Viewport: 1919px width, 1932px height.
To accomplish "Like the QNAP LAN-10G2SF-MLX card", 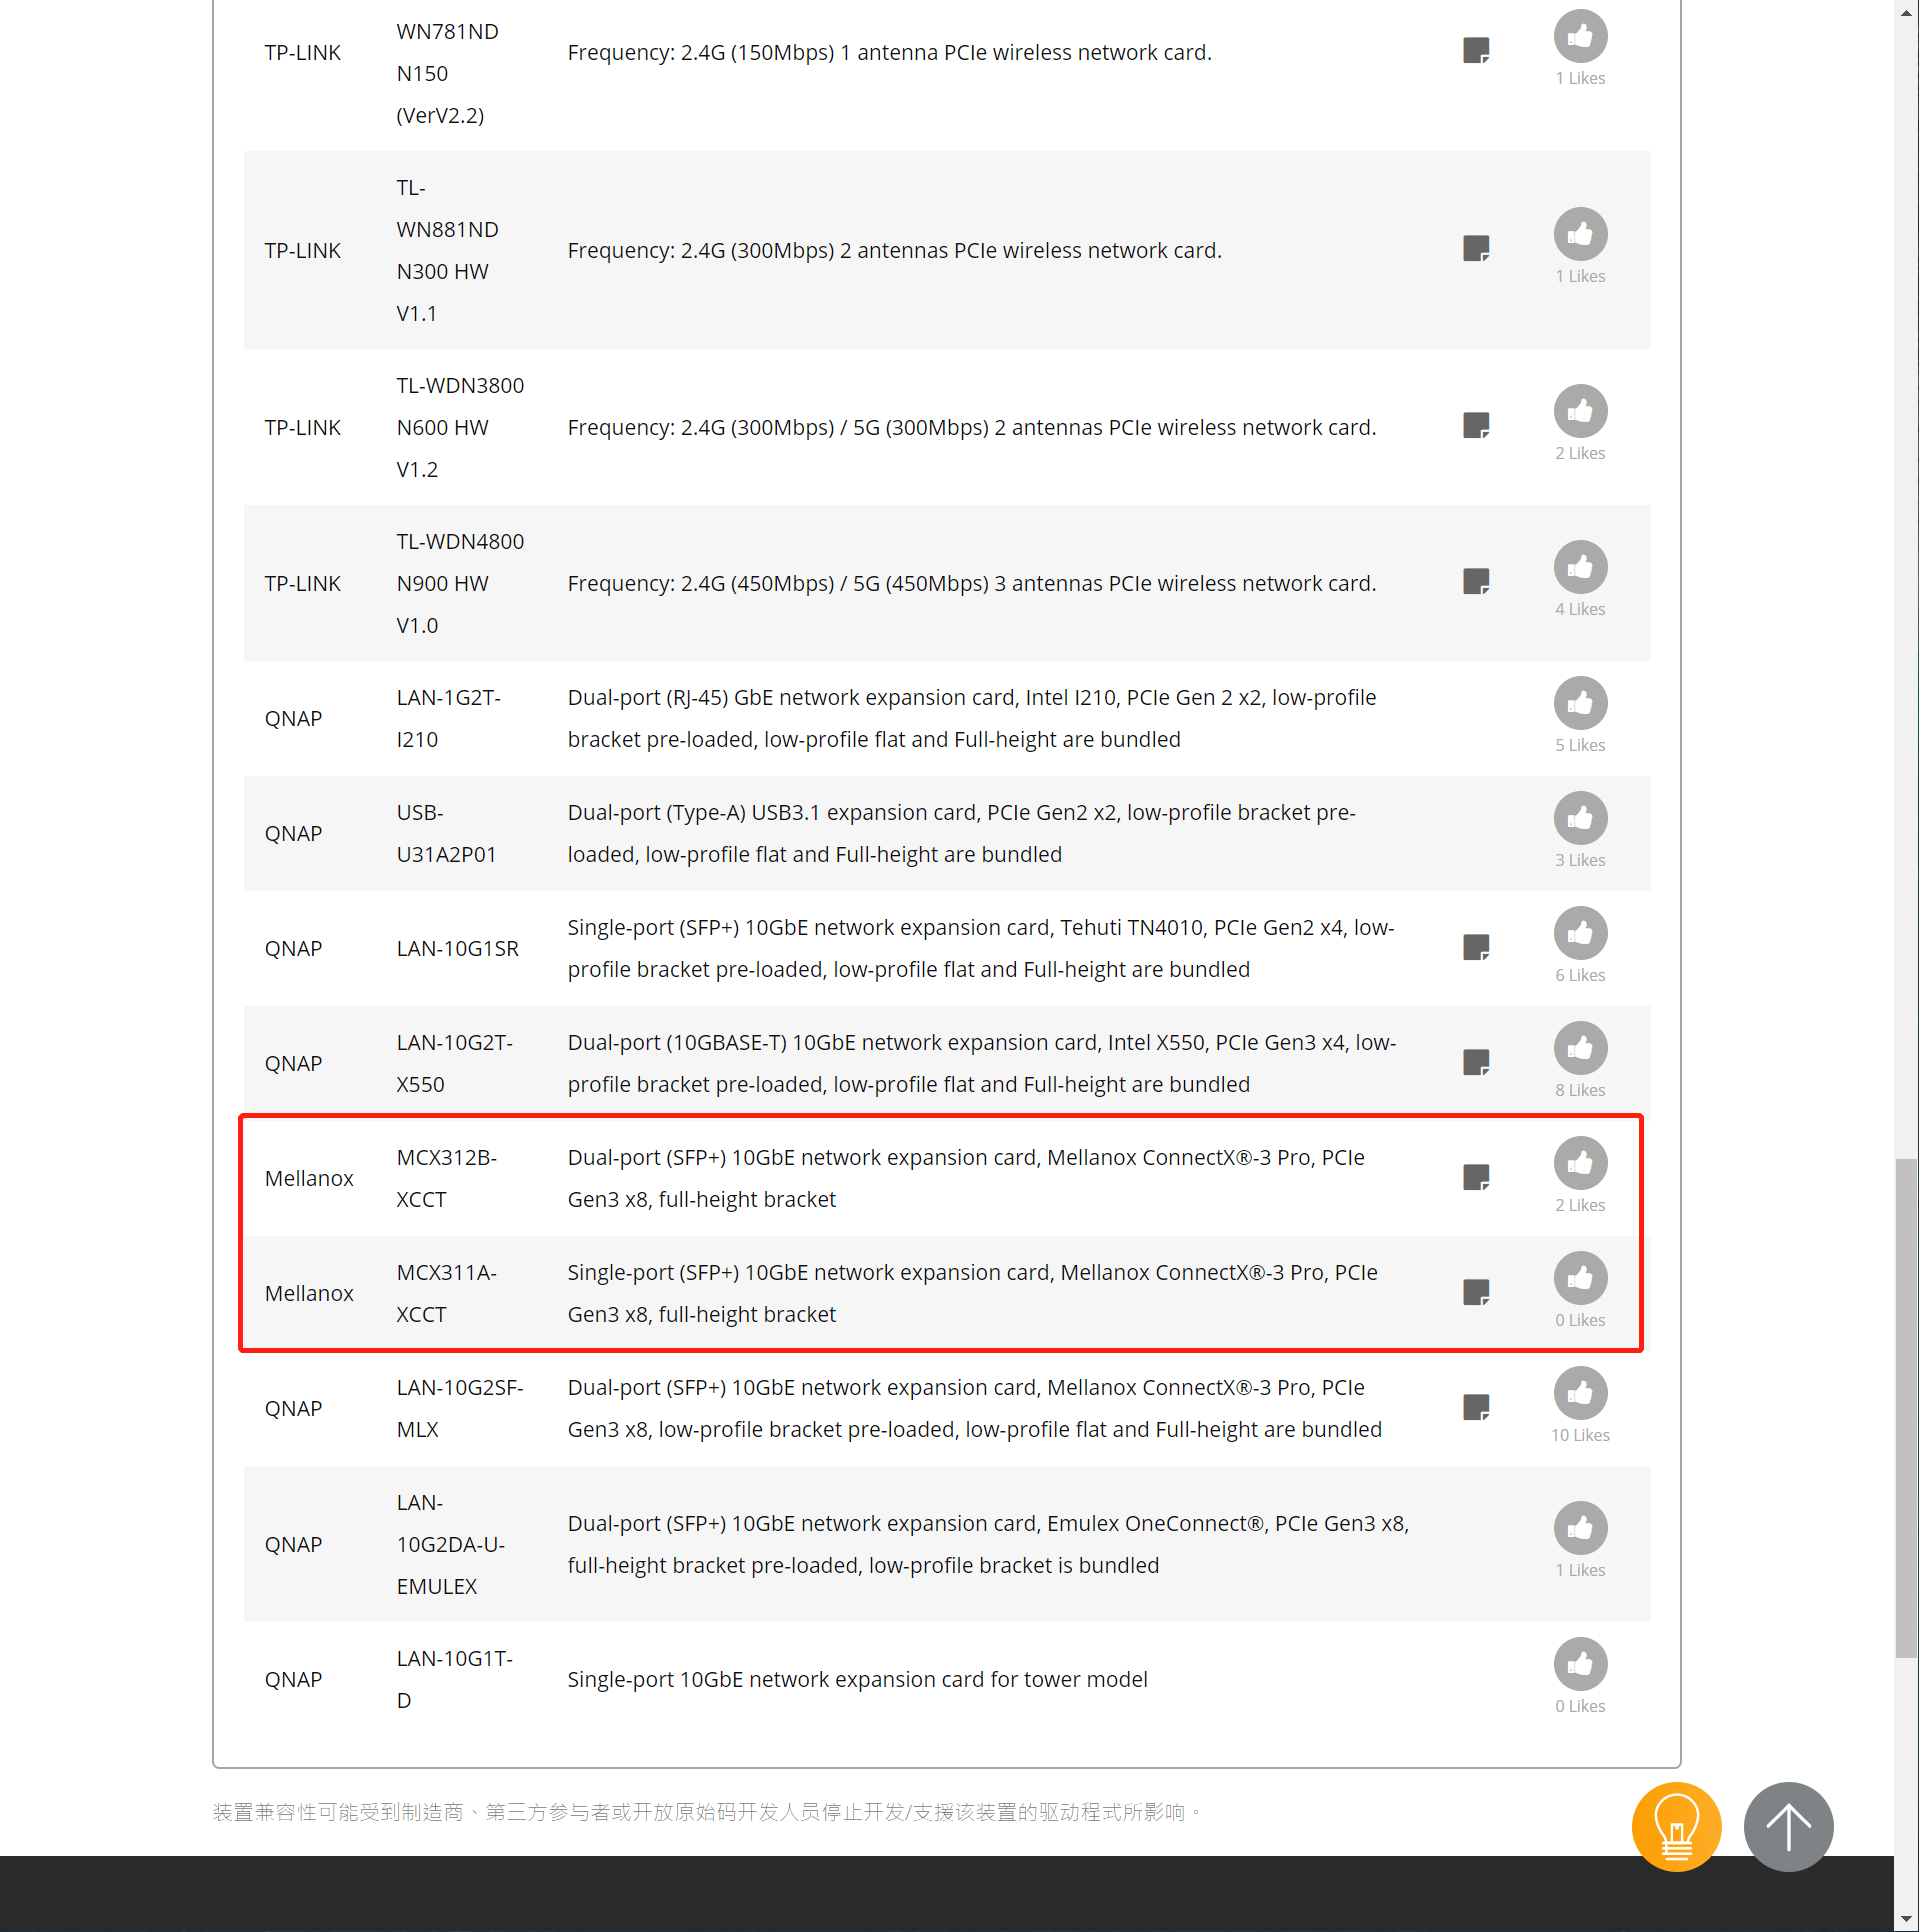I will (1579, 1394).
